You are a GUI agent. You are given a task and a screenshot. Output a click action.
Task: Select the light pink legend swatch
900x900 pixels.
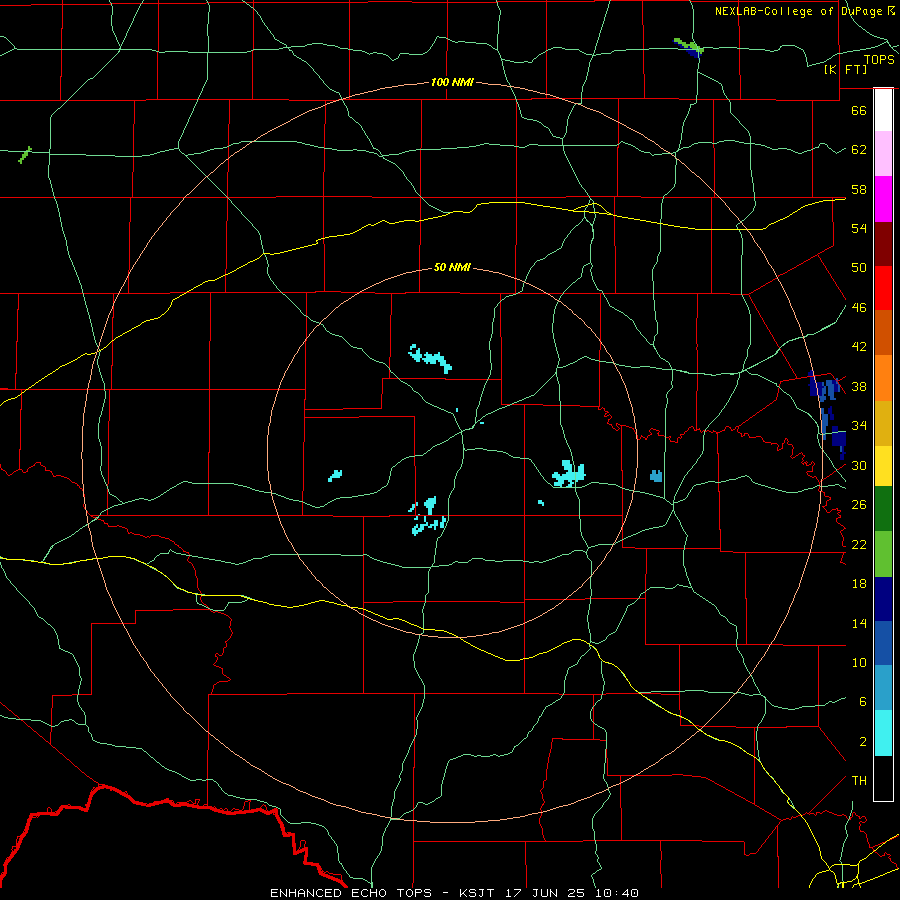883,154
